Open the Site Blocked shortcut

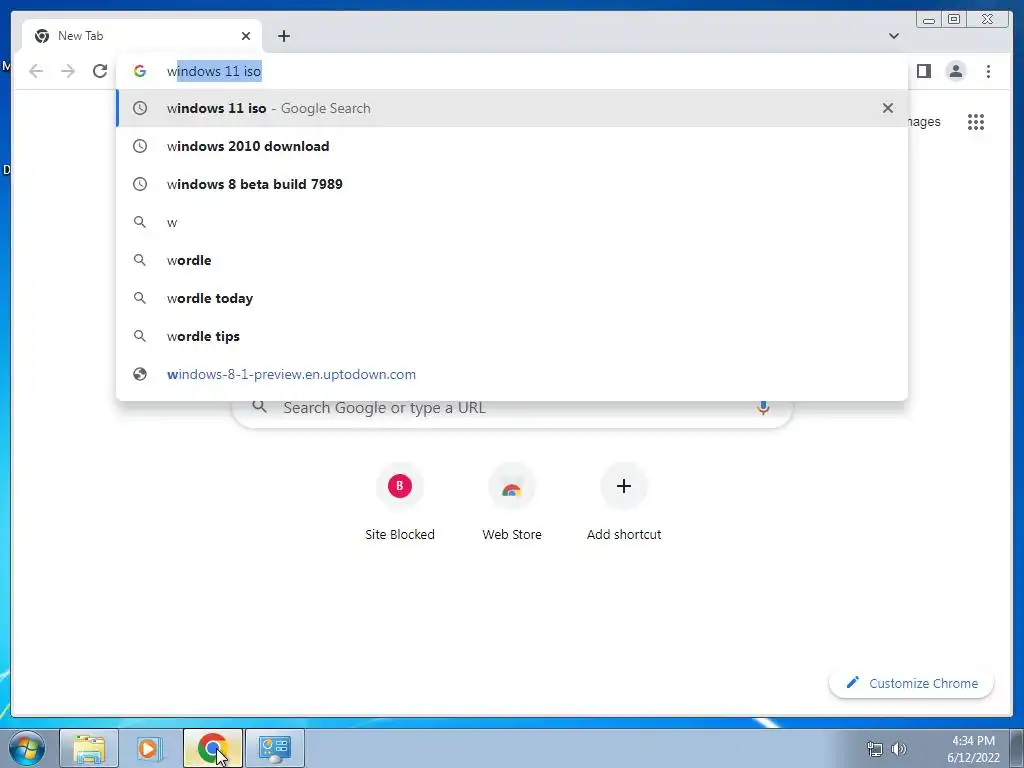pyautogui.click(x=400, y=502)
